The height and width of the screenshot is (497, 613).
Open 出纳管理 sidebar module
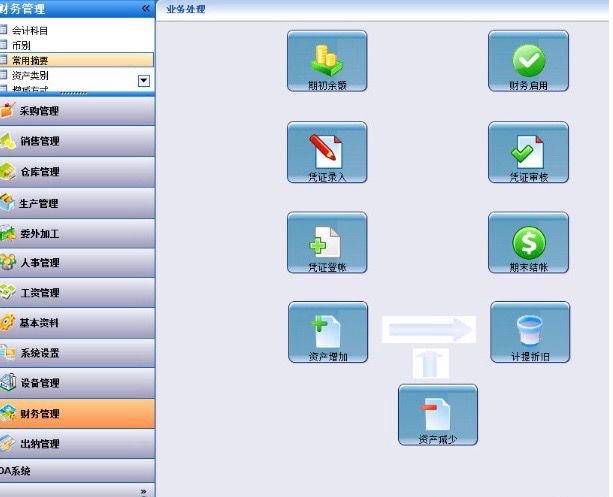point(77,444)
